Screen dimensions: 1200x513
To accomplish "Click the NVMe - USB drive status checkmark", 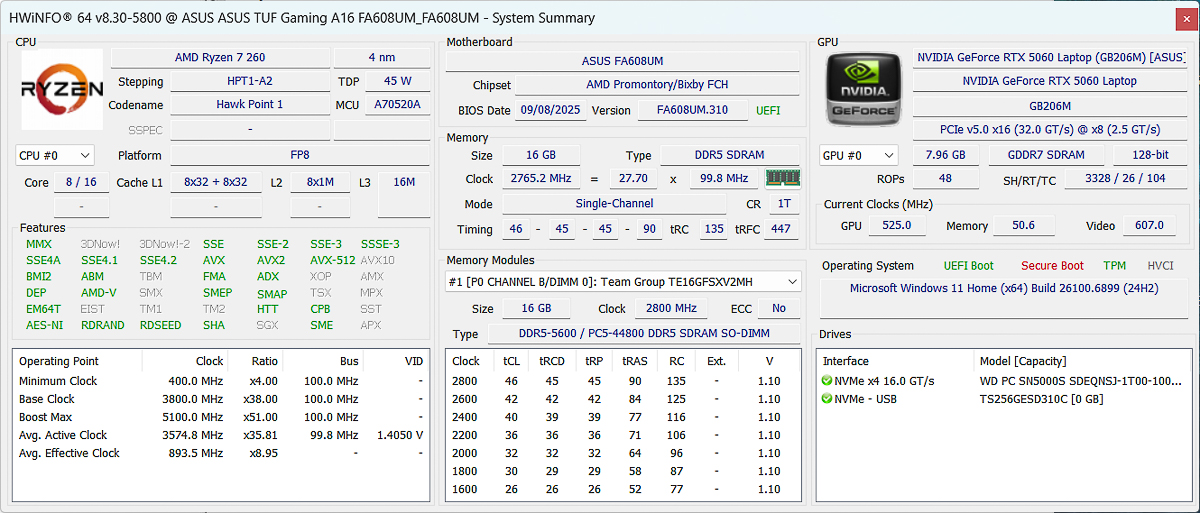I will [x=827, y=399].
